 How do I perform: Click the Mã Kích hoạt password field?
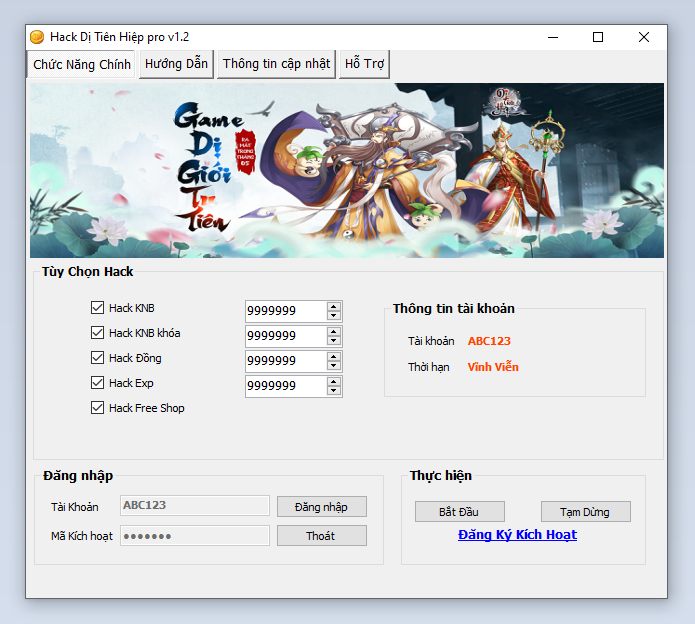click(195, 536)
